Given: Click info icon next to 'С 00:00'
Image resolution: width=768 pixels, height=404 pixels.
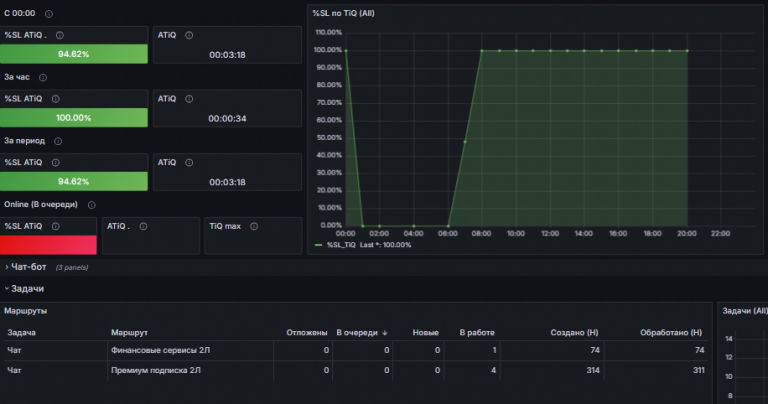Looking at the screenshot, I should tap(48, 14).
